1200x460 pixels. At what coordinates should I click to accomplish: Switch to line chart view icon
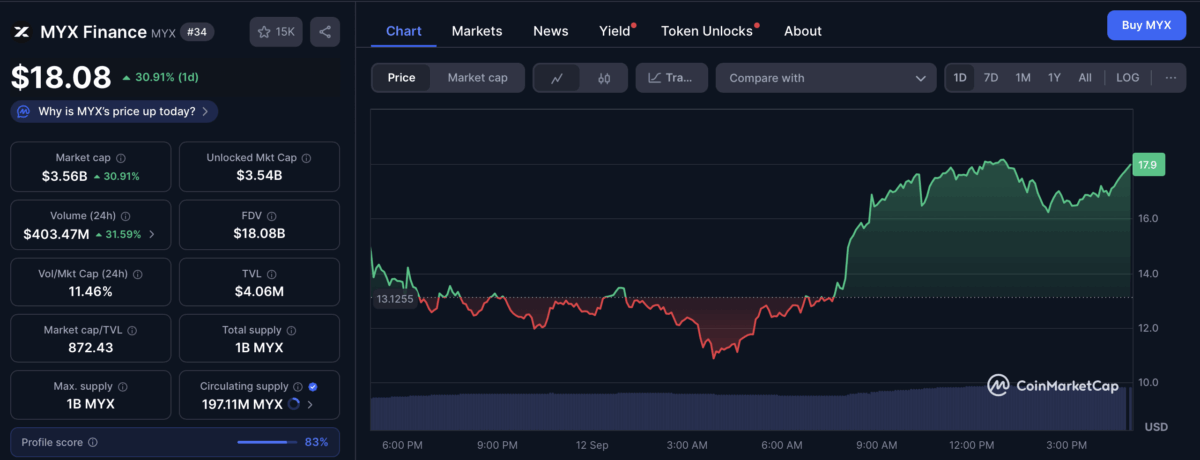[x=557, y=78]
